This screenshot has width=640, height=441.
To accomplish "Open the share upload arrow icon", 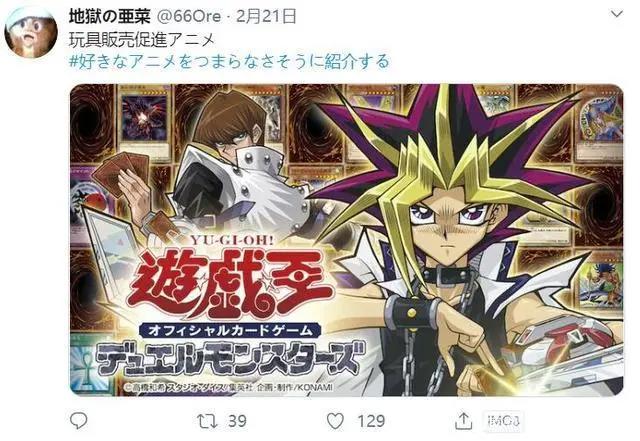I will tap(463, 421).
